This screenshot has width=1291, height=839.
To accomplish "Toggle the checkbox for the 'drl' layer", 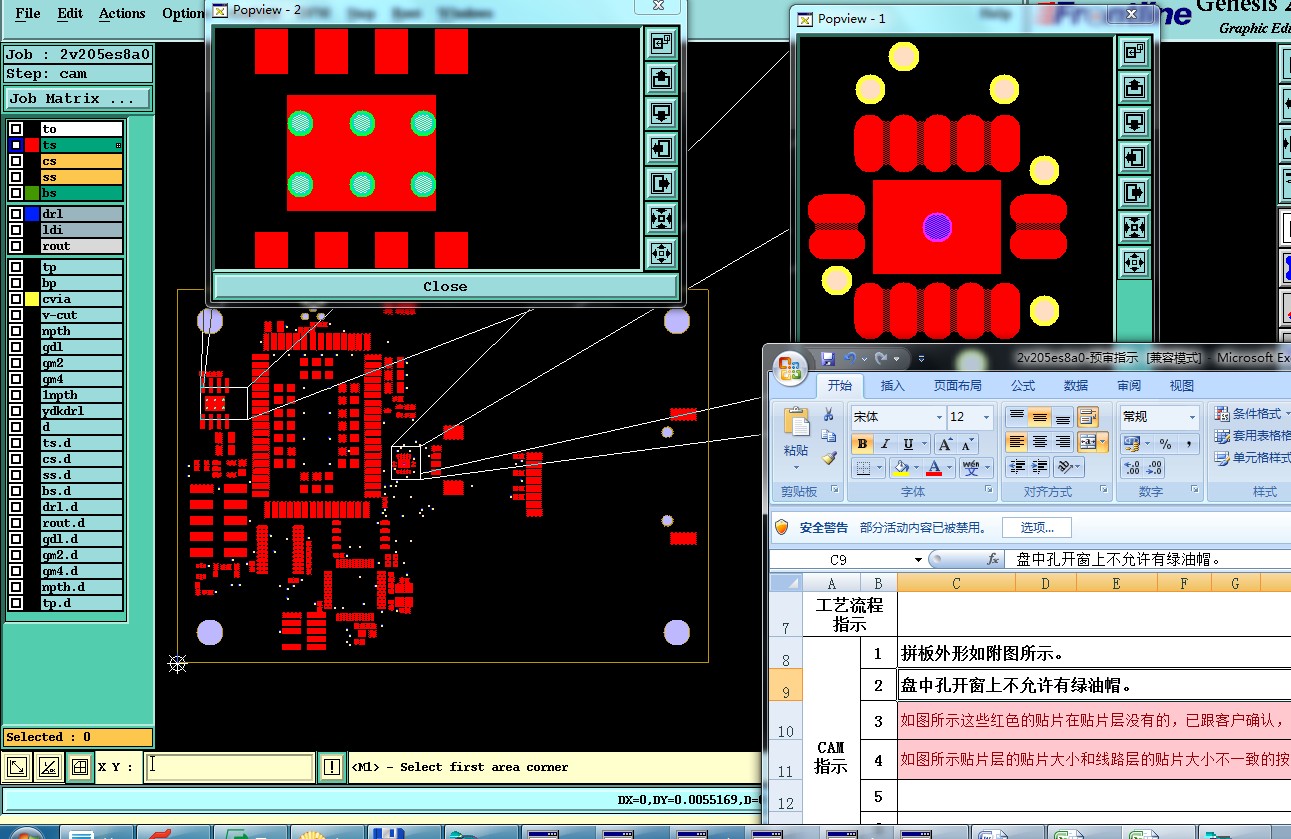I will point(16,214).
